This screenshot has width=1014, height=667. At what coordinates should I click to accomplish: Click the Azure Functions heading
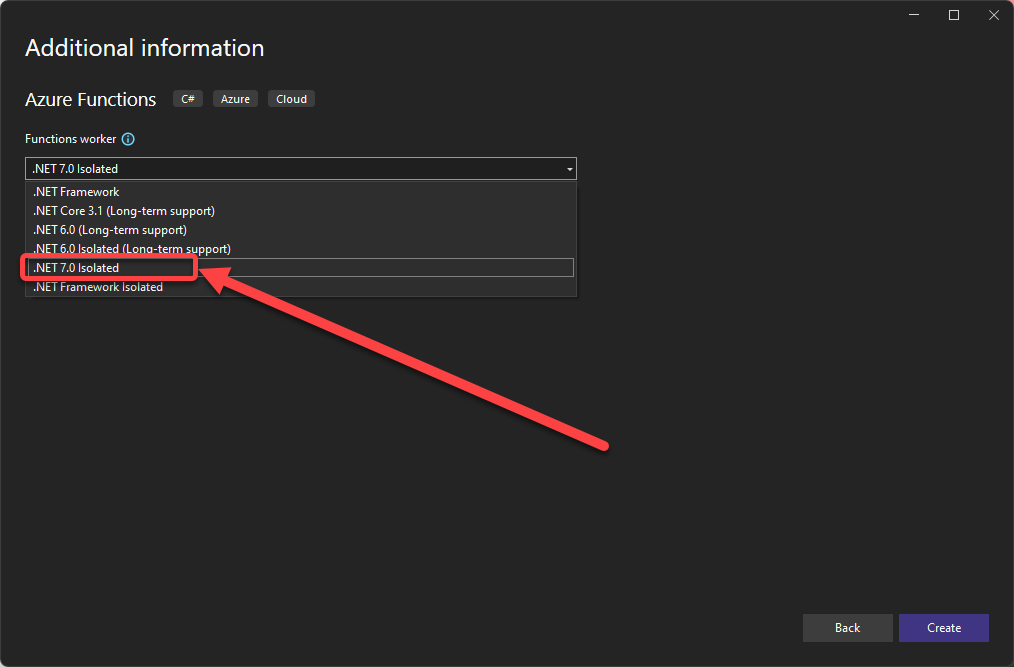[91, 100]
